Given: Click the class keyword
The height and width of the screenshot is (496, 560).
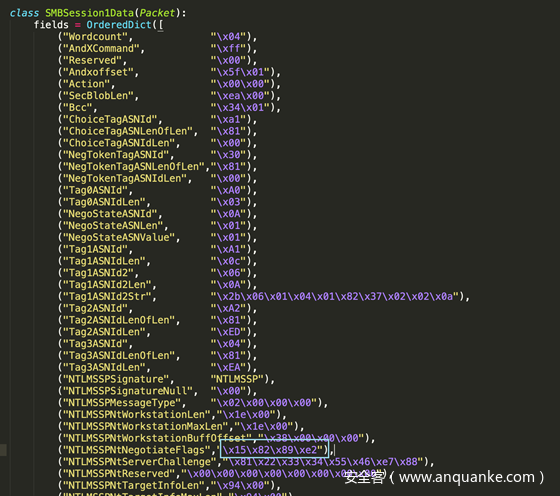Looking at the screenshot, I should click(x=24, y=13).
